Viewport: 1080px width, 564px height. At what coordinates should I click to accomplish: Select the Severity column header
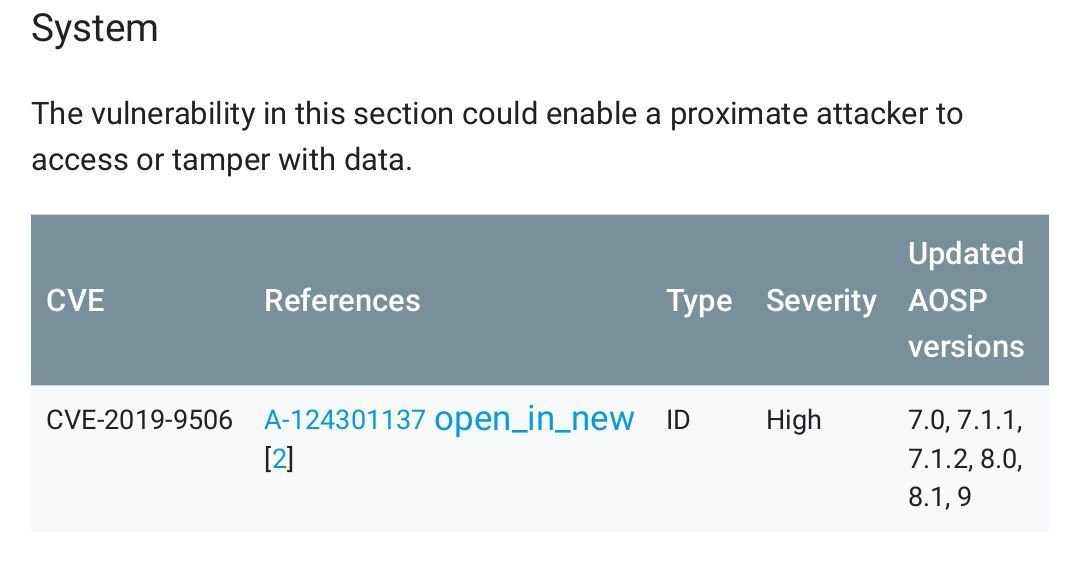[821, 302]
